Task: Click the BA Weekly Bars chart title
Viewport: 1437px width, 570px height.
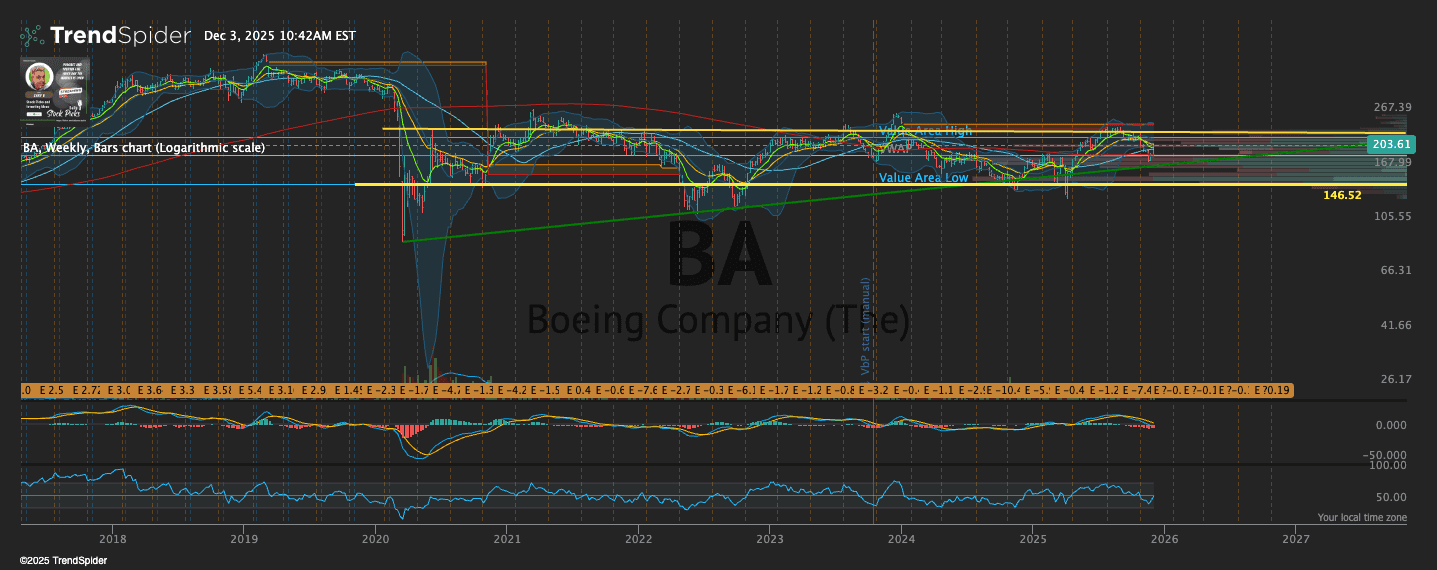Action: (x=144, y=148)
